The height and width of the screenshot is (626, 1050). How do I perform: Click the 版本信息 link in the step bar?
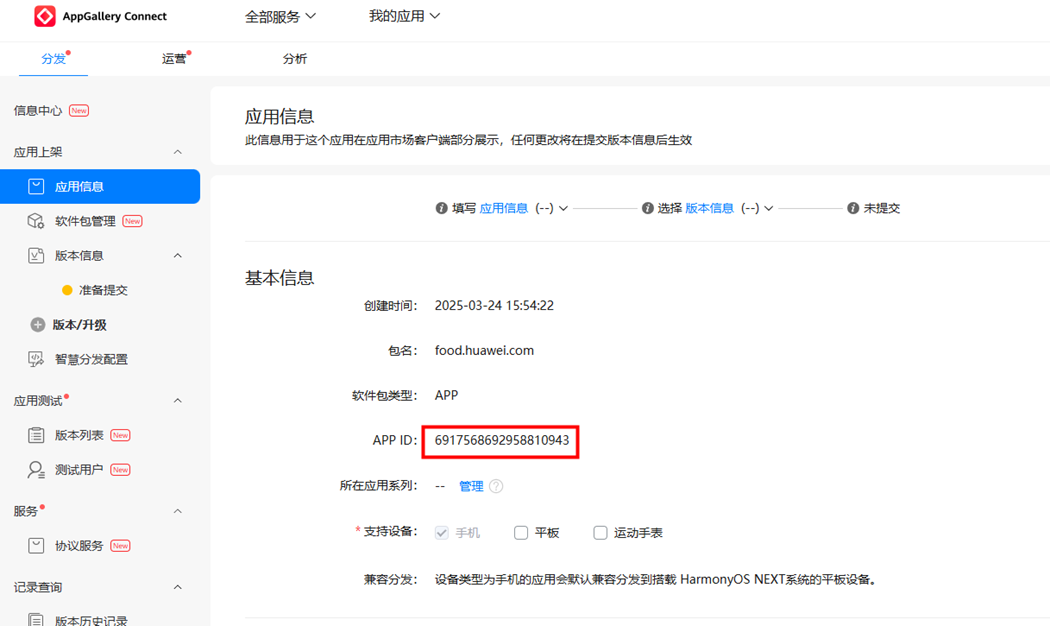tap(709, 208)
